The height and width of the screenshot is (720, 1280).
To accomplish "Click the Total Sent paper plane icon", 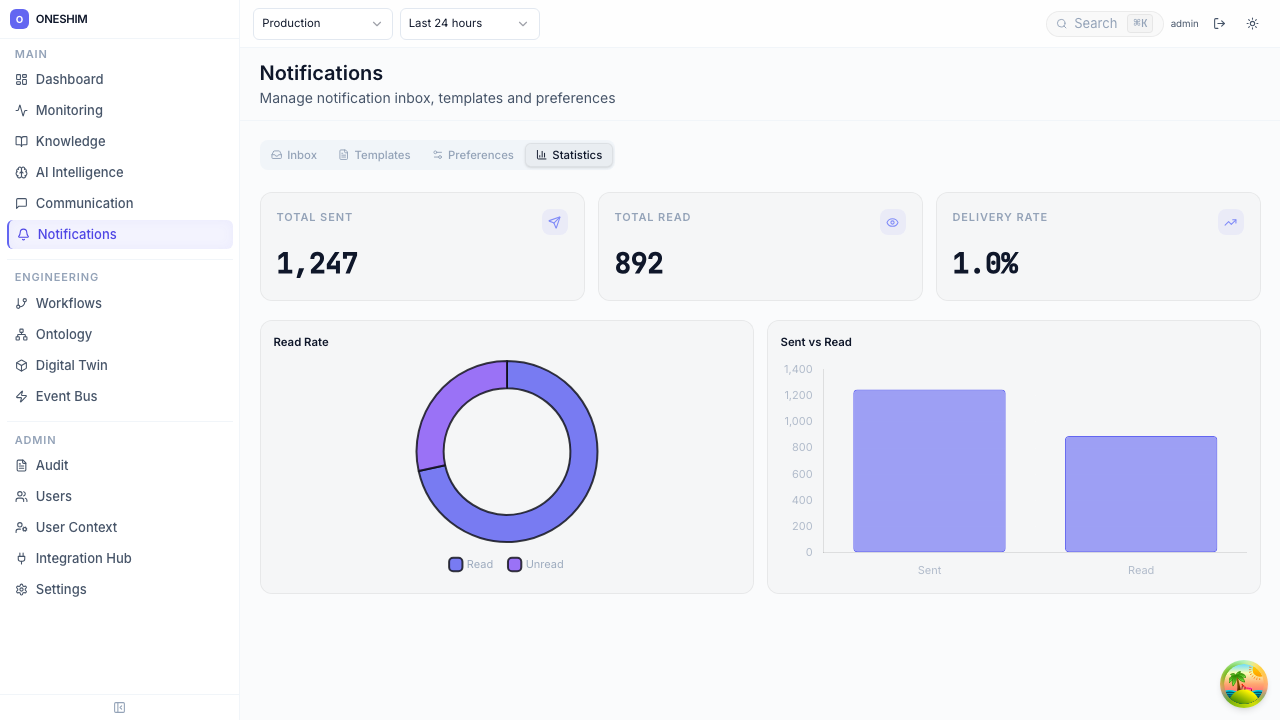I will coord(554,223).
